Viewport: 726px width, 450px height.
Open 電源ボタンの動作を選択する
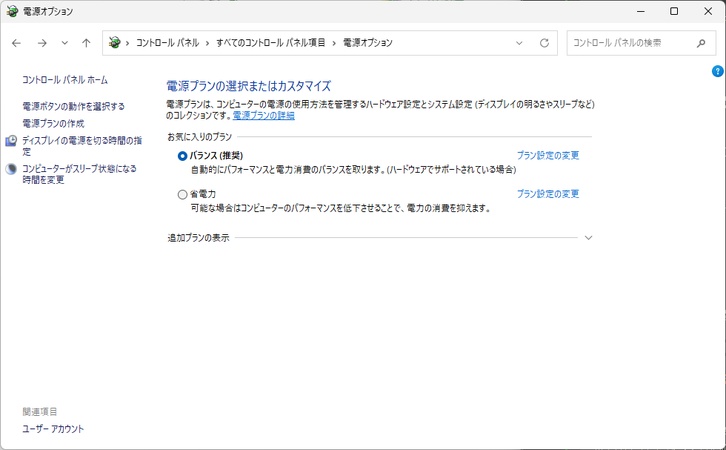pyautogui.click(x=74, y=106)
